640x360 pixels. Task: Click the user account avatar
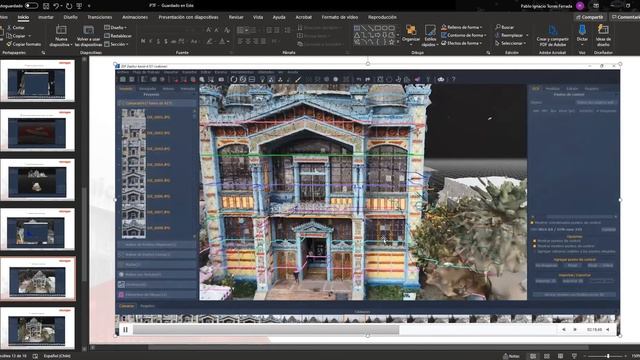(x=580, y=6)
